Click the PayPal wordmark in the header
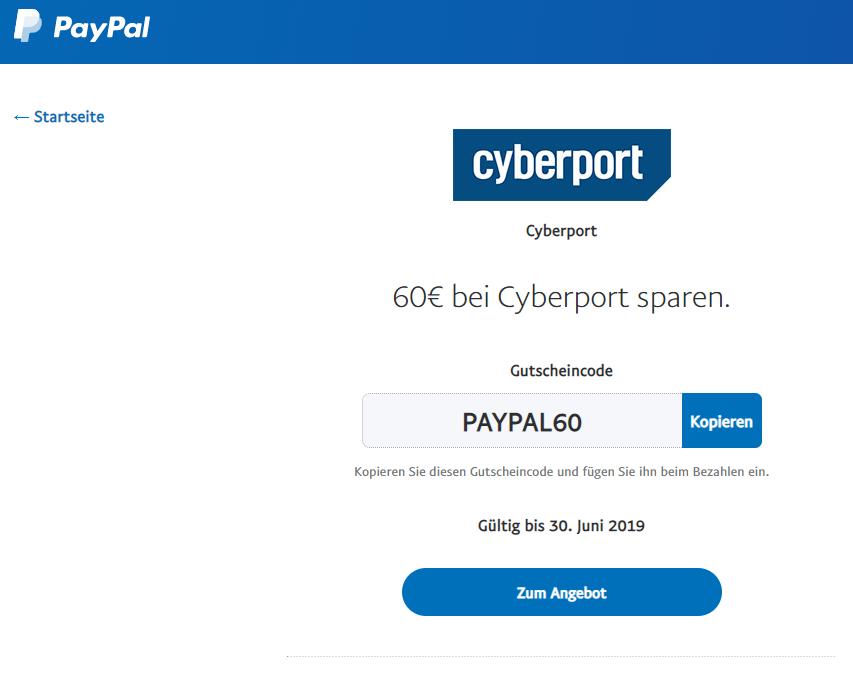This screenshot has width=853, height=675. coord(101,27)
